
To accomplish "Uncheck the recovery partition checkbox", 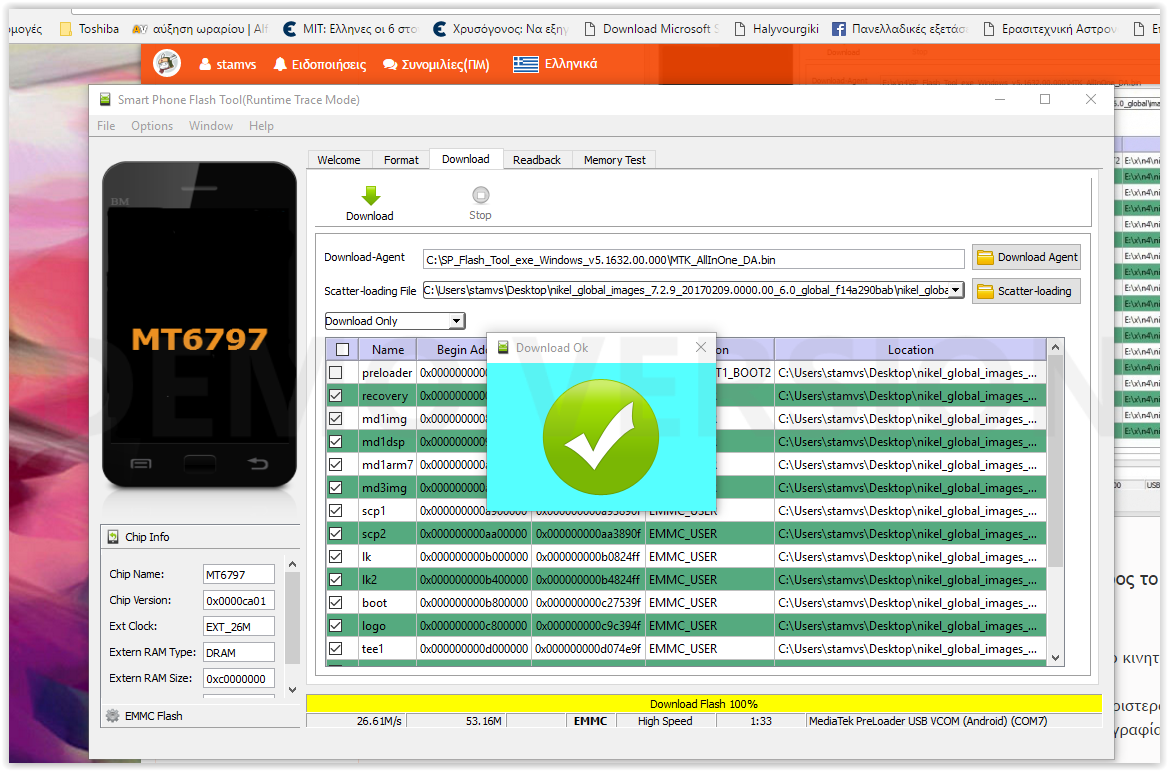I will (x=336, y=396).
